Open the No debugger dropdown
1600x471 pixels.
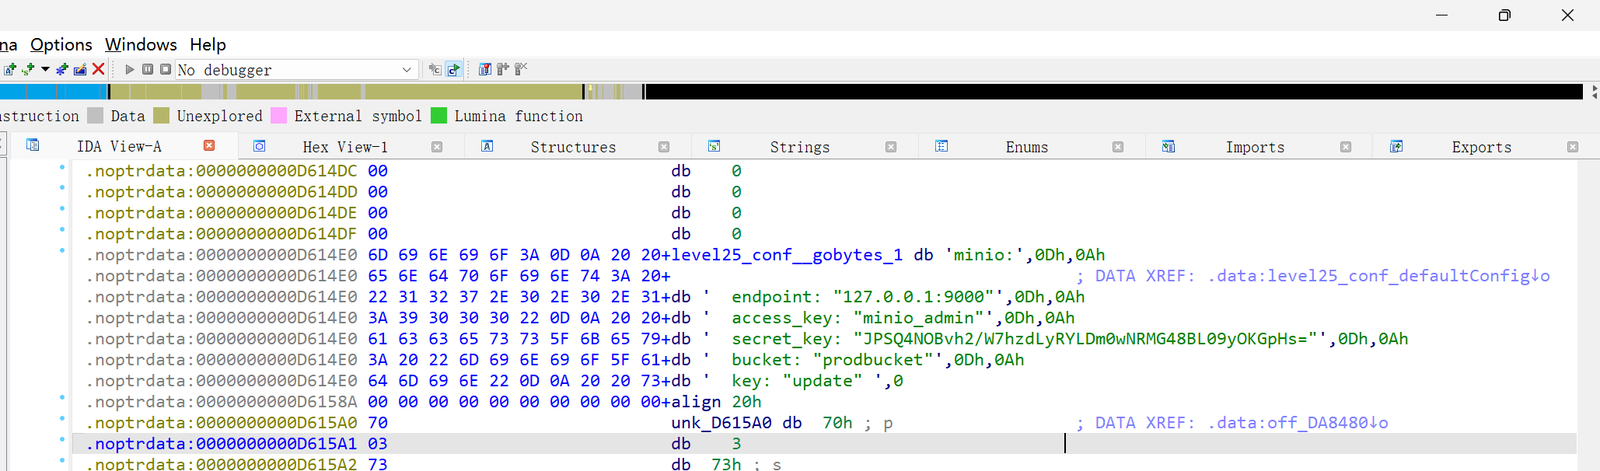(x=296, y=69)
